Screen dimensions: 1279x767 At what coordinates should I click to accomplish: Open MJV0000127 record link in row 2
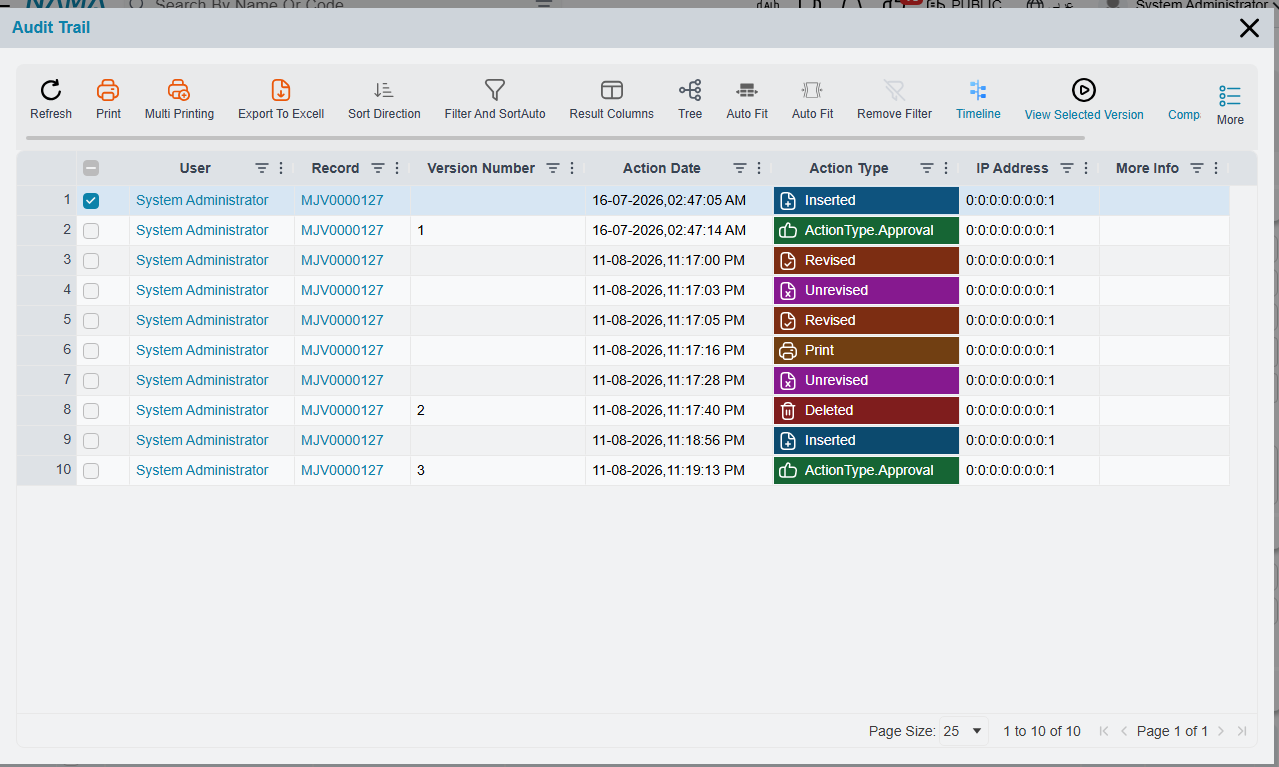(342, 230)
